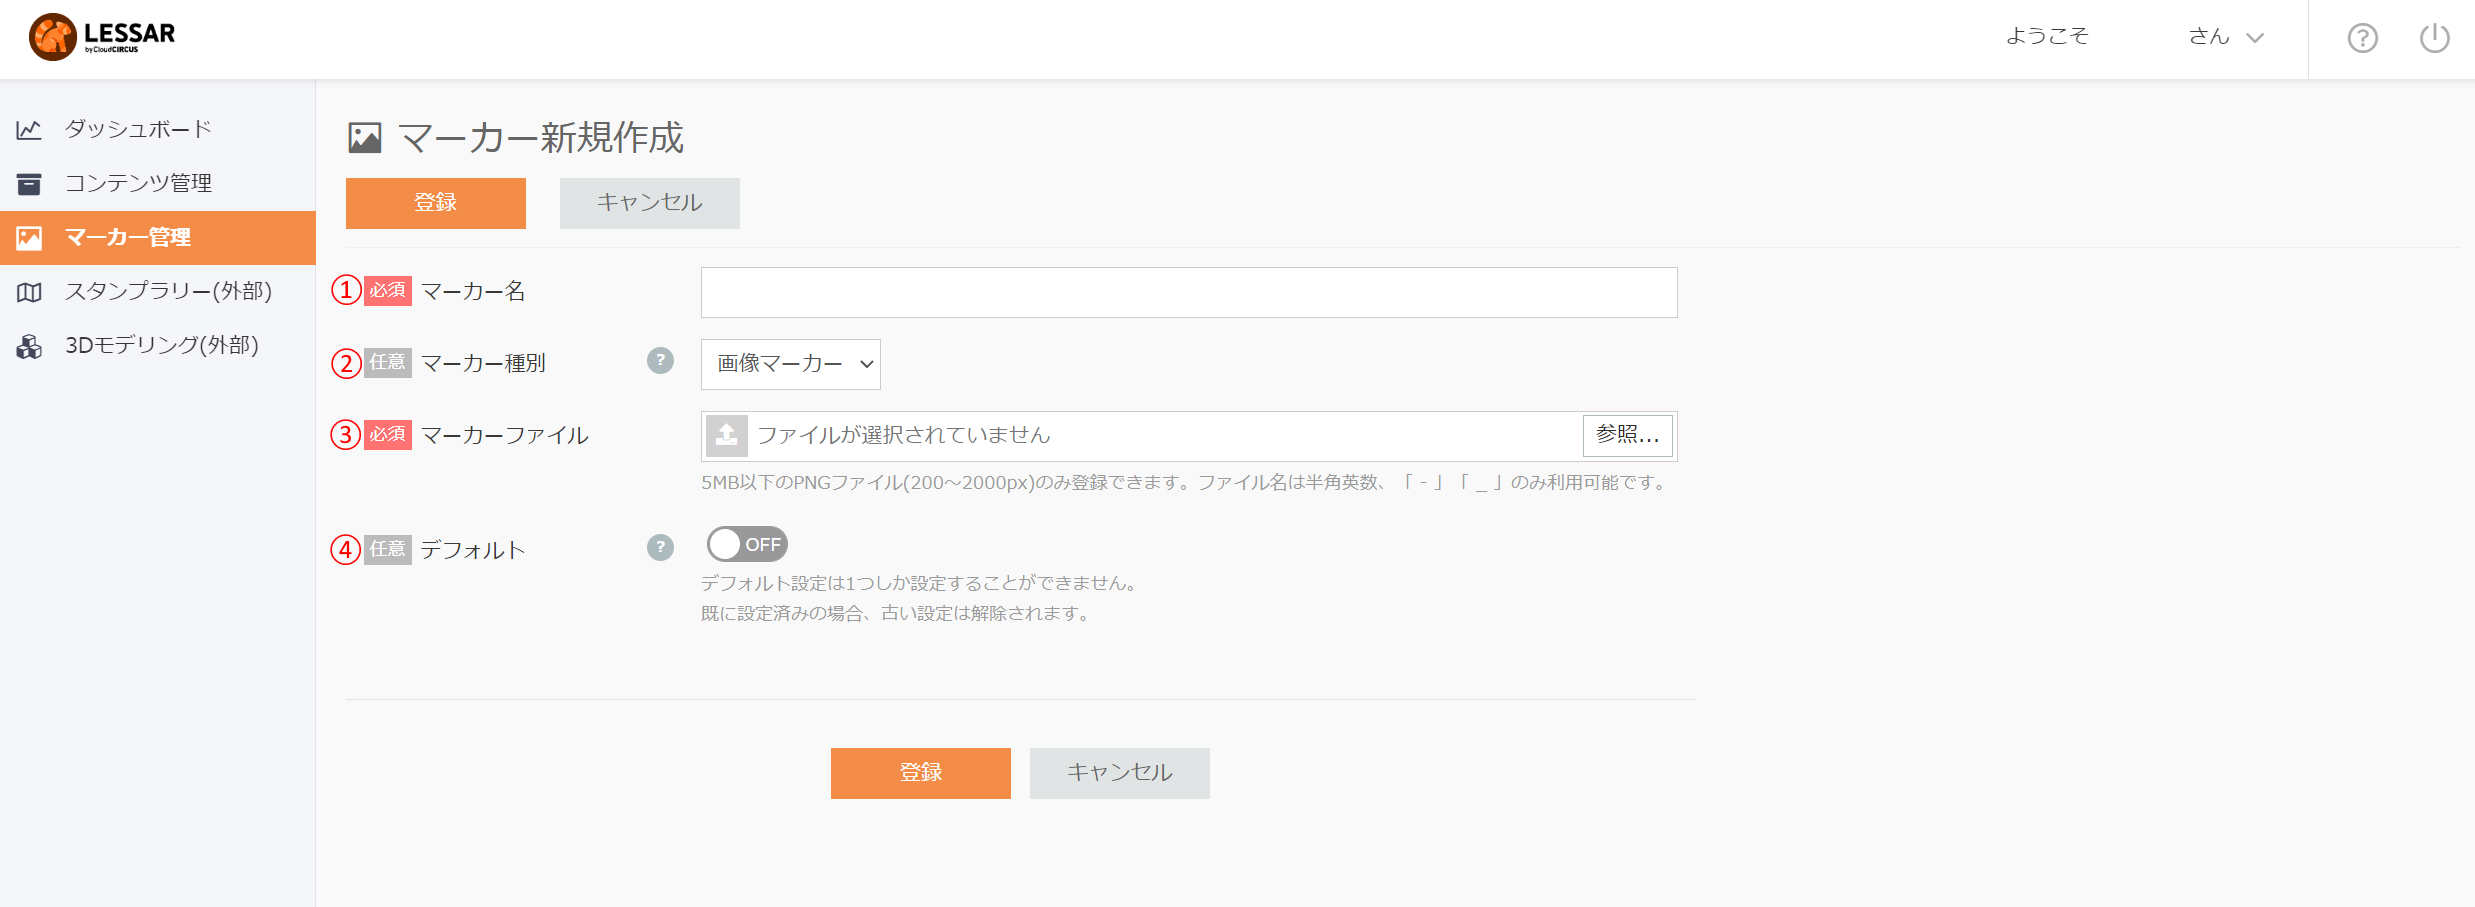Image resolution: width=2475 pixels, height=907 pixels.
Task: Click the コンテンツ管理 archive box icon
Action: (29, 183)
